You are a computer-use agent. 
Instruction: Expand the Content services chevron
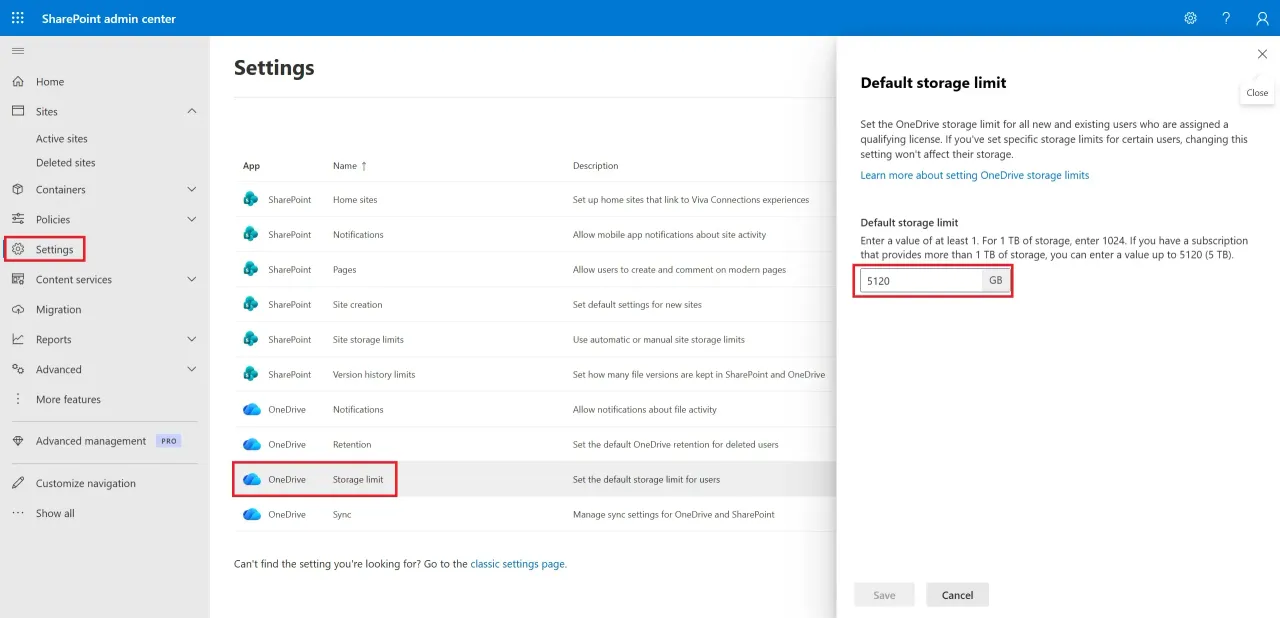[192, 280]
